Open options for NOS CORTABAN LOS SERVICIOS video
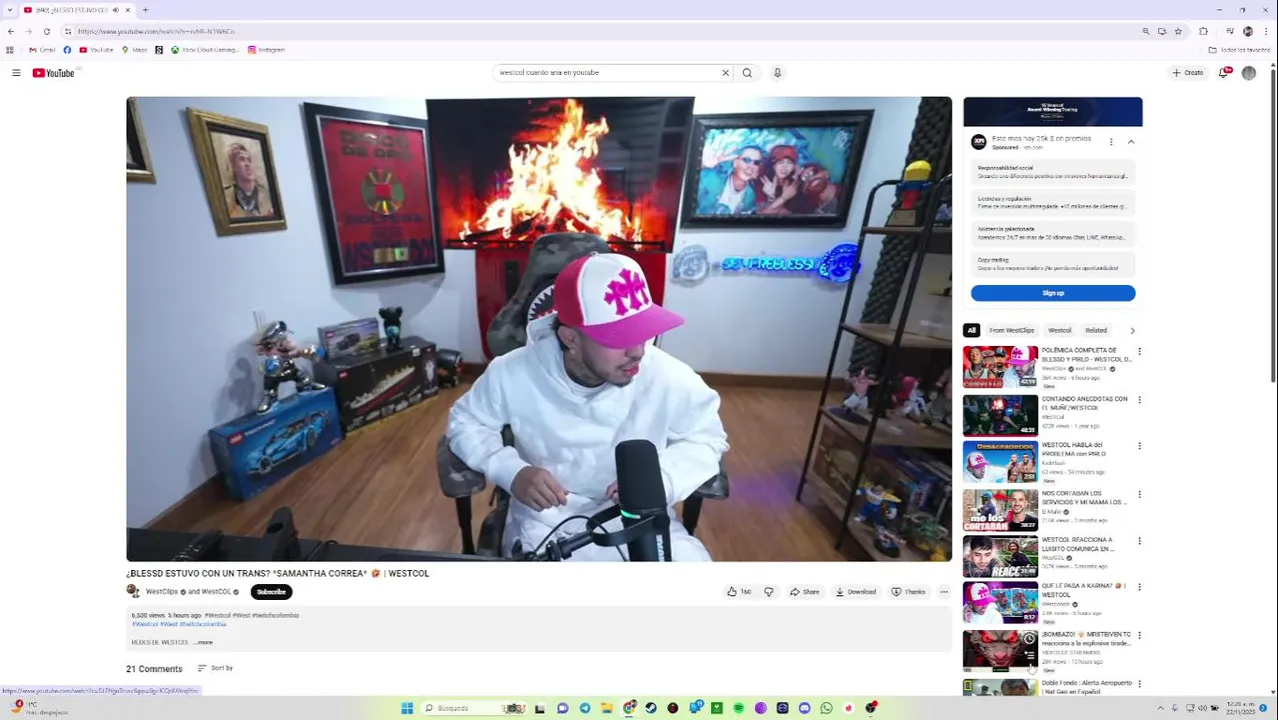 (x=1139, y=494)
